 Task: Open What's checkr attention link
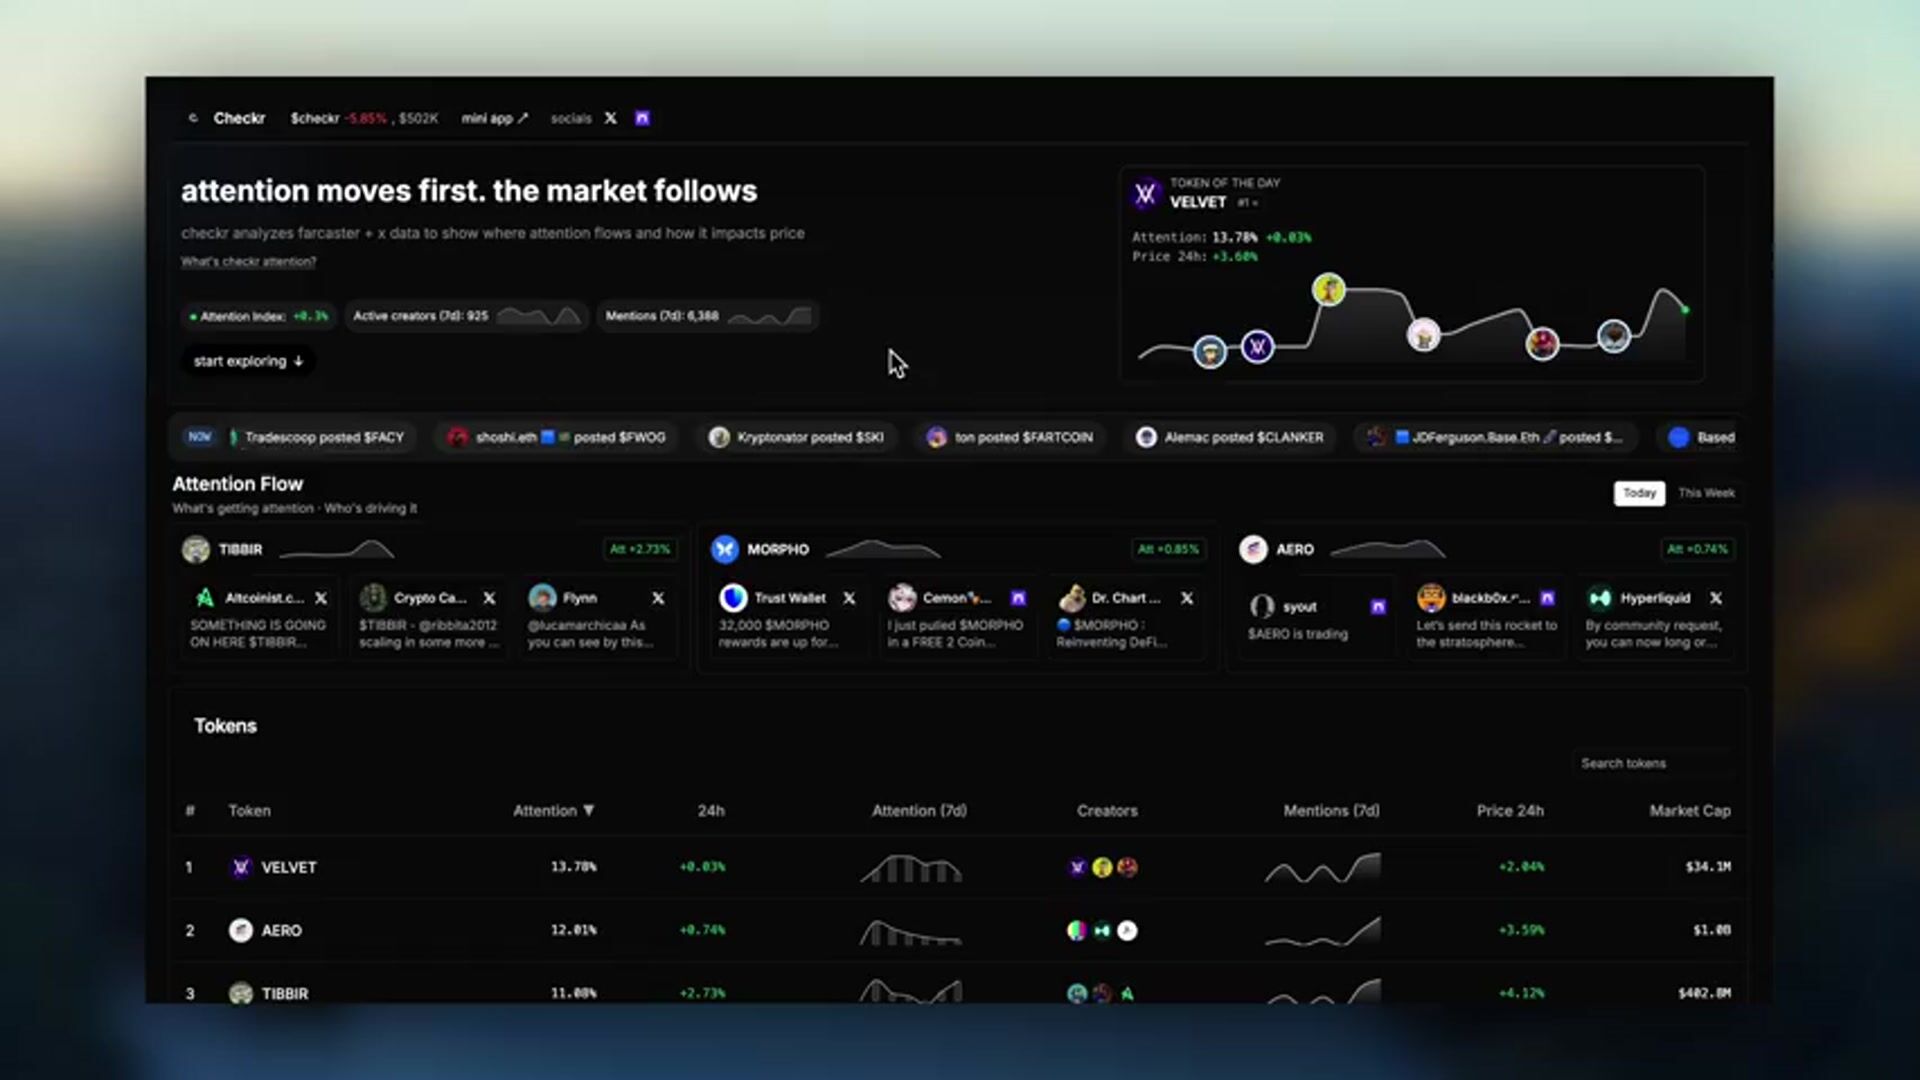pos(248,261)
